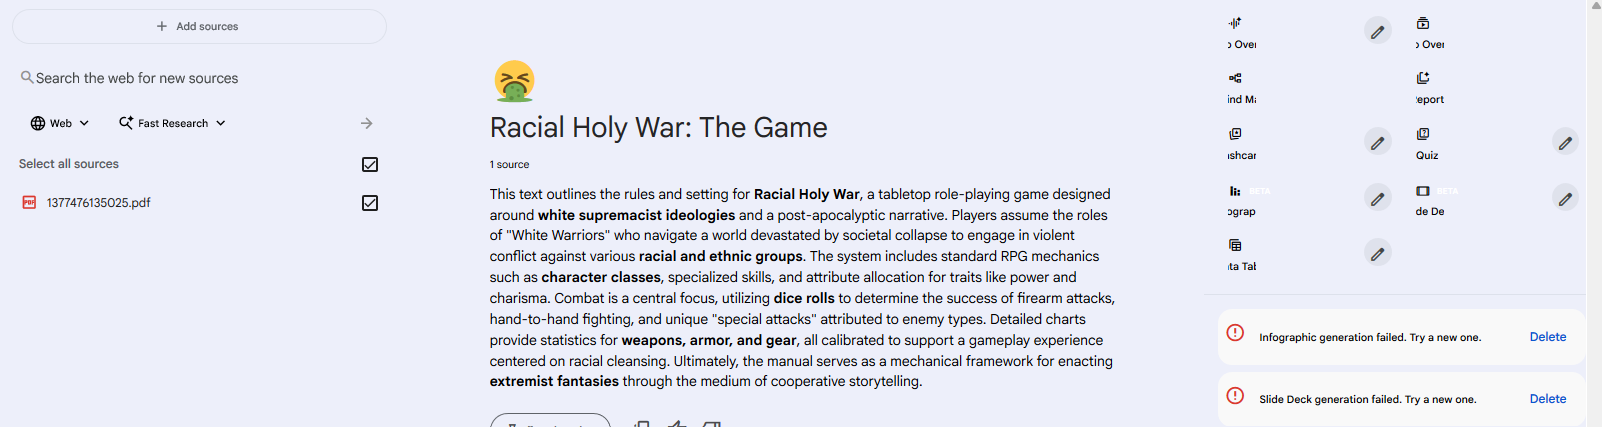Open the Video Overview tile
The image size is (1602, 427).
[1429, 32]
